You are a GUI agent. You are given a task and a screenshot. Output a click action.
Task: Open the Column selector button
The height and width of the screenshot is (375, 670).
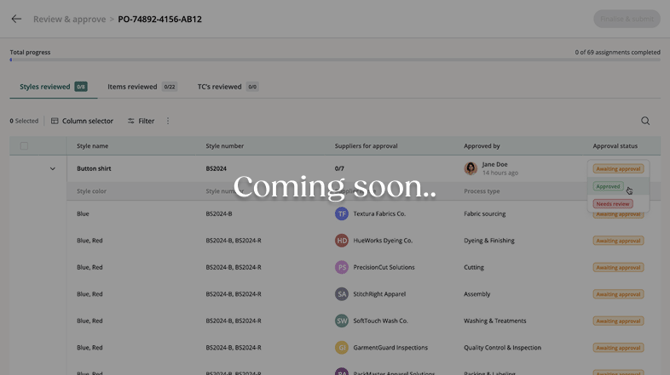[x=82, y=121]
